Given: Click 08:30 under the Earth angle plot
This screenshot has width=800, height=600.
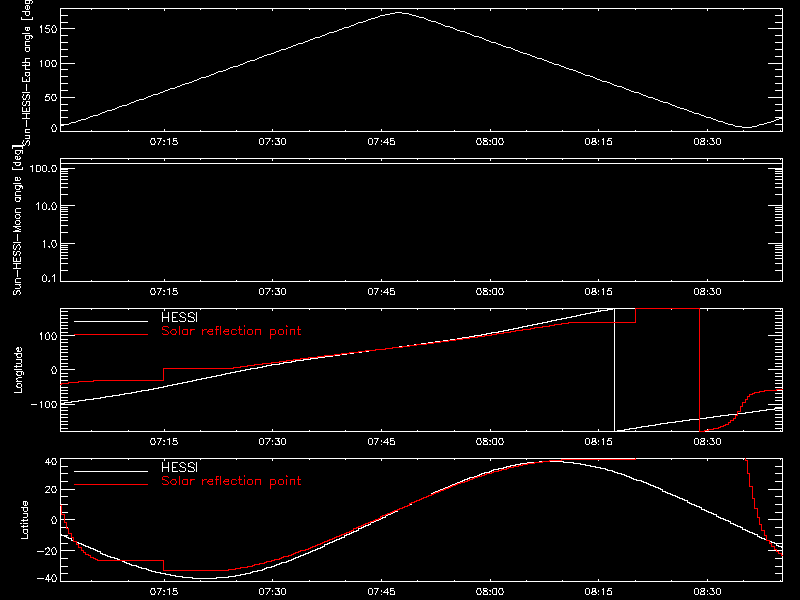Looking at the screenshot, I should click(x=707, y=142).
